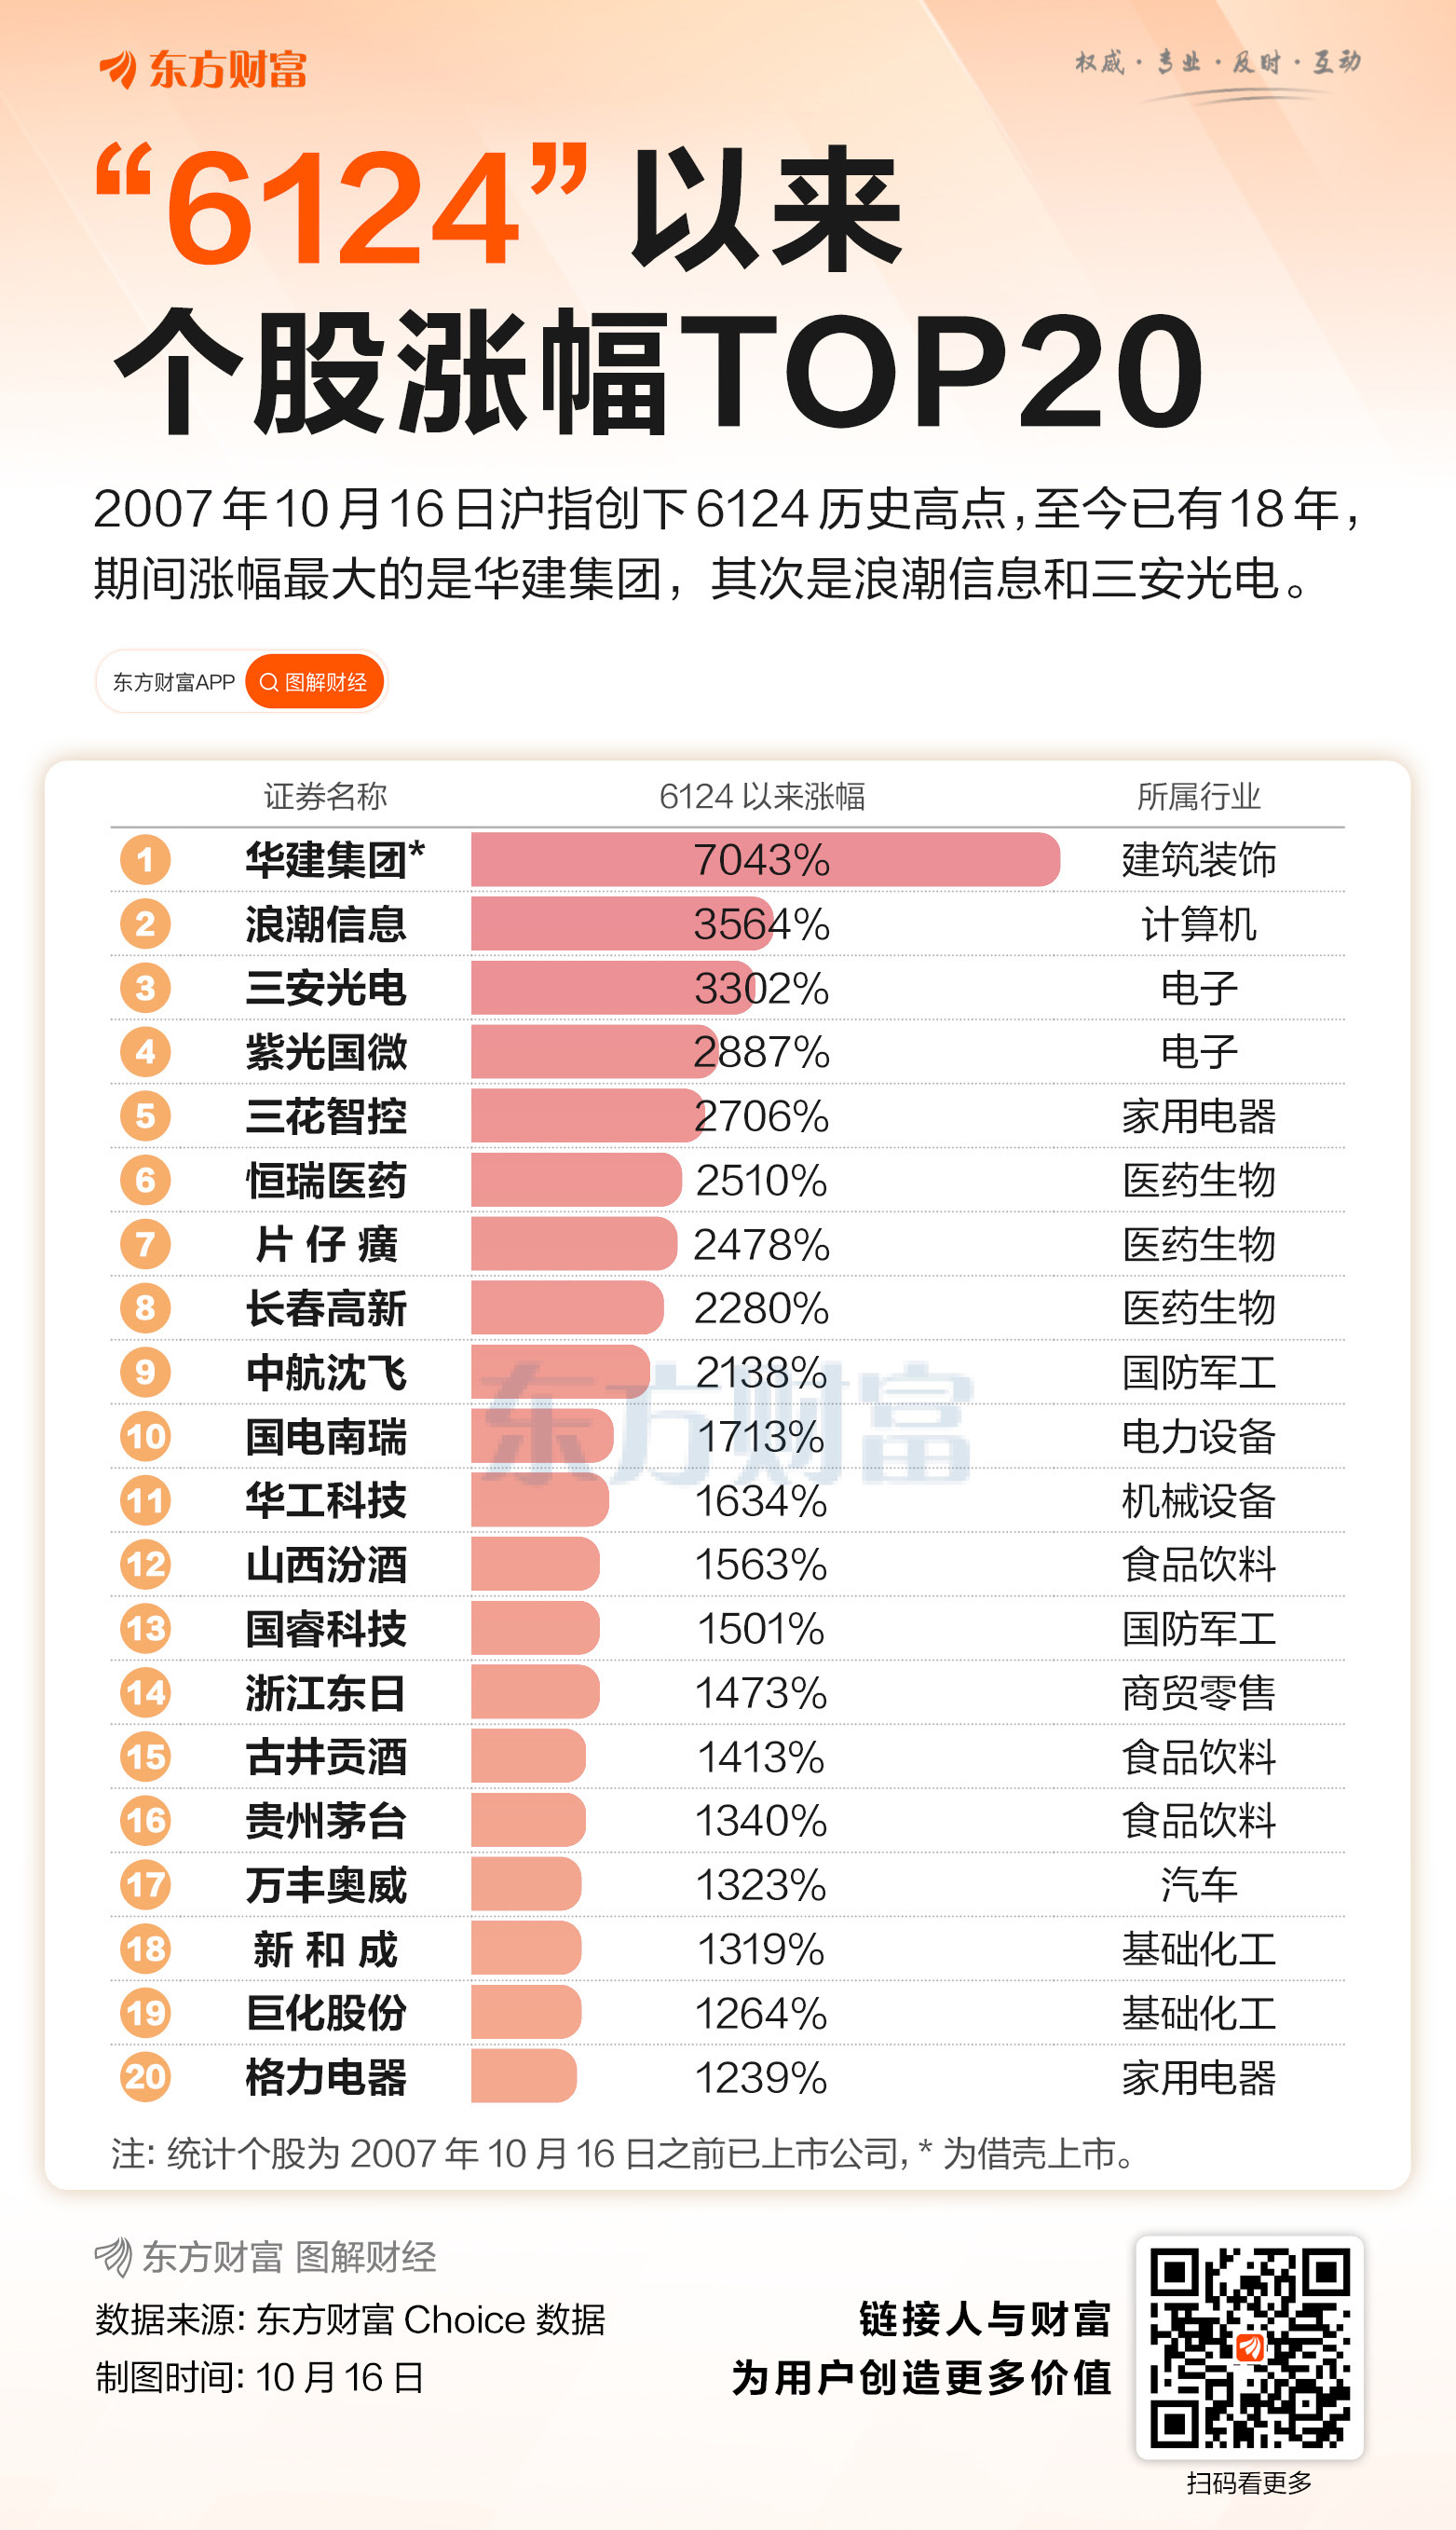The image size is (1456, 2530).
Task: Click the 贵州茅台 stock name
Action: [x=326, y=1820]
